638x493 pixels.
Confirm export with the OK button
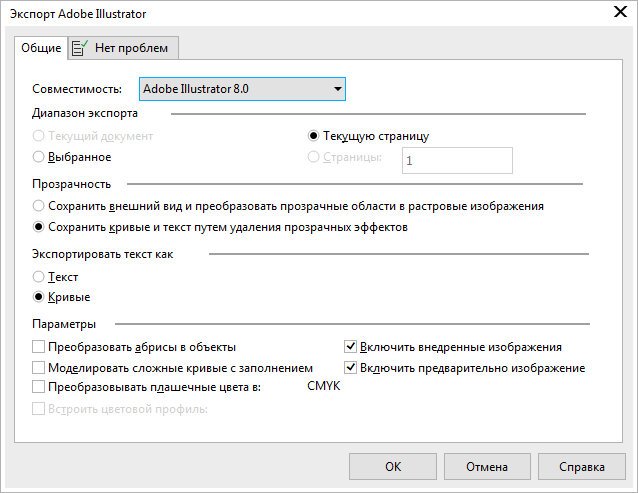pyautogui.click(x=393, y=467)
